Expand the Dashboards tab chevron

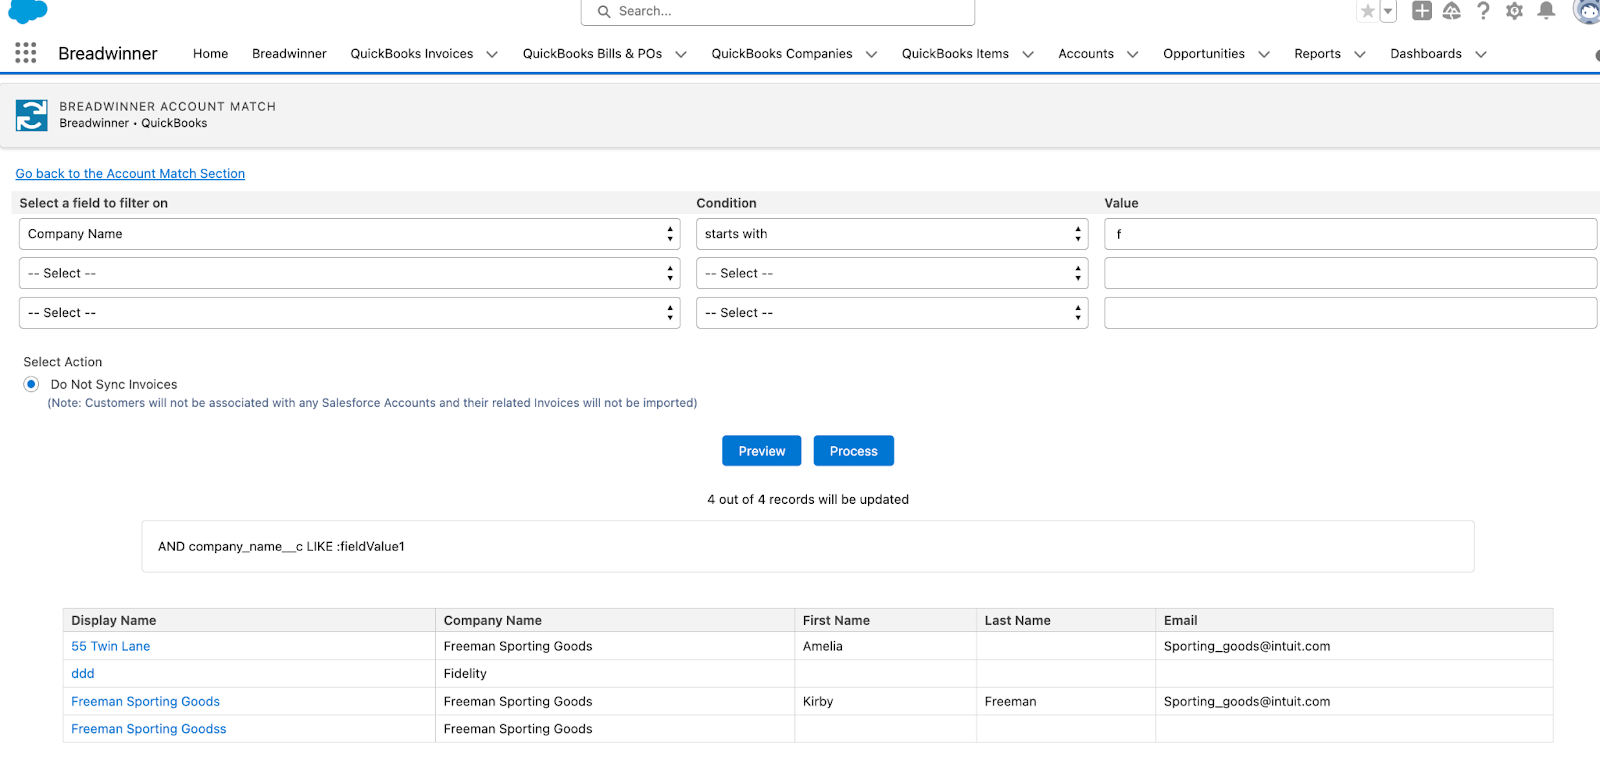[x=1481, y=54]
